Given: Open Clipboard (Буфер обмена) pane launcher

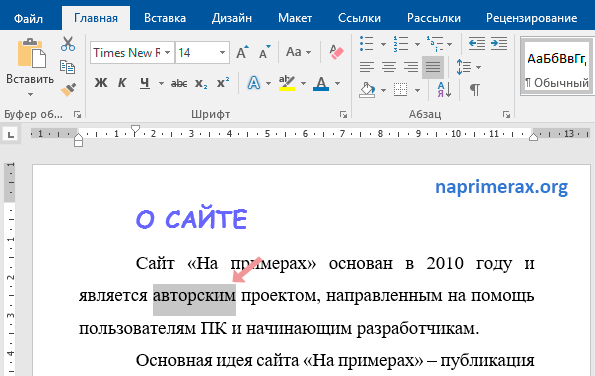Looking at the screenshot, I should coord(77,114).
